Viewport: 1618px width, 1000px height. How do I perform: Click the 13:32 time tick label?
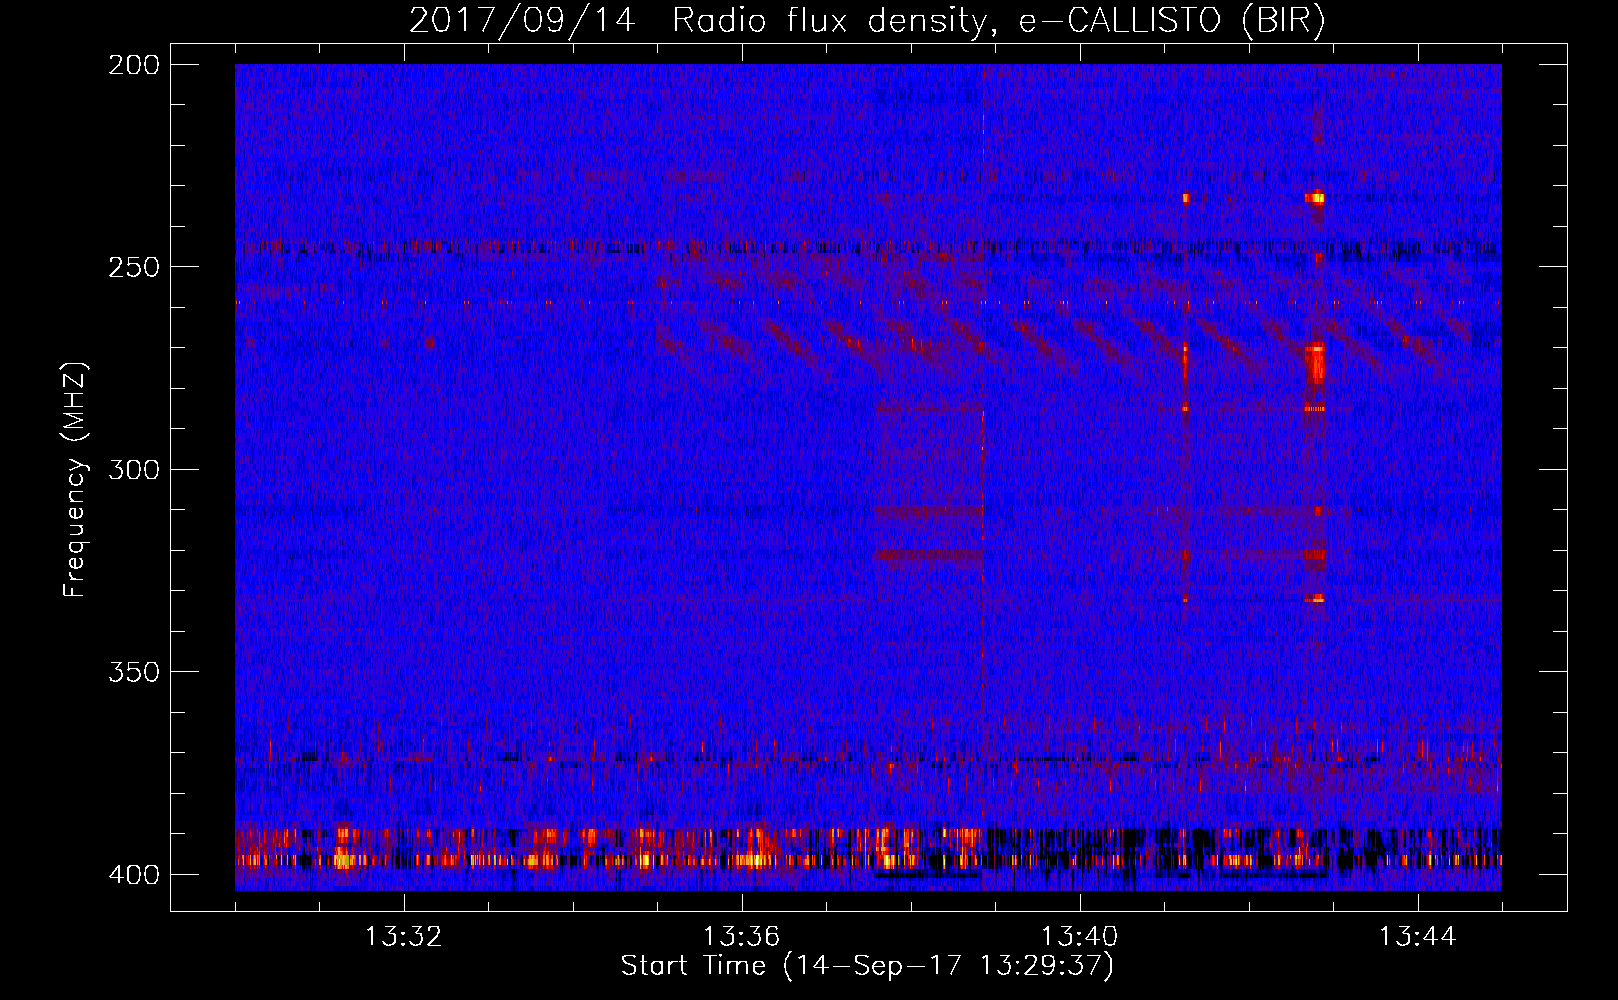click(404, 937)
